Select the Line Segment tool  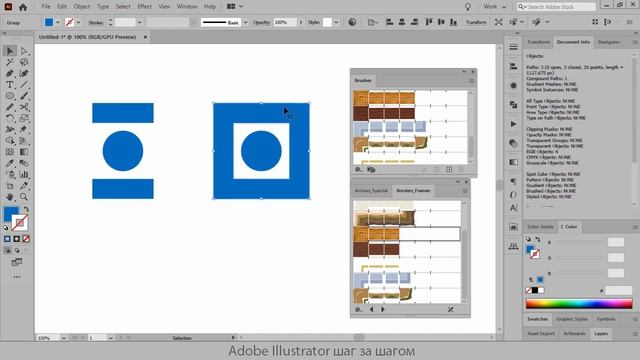click(x=24, y=85)
